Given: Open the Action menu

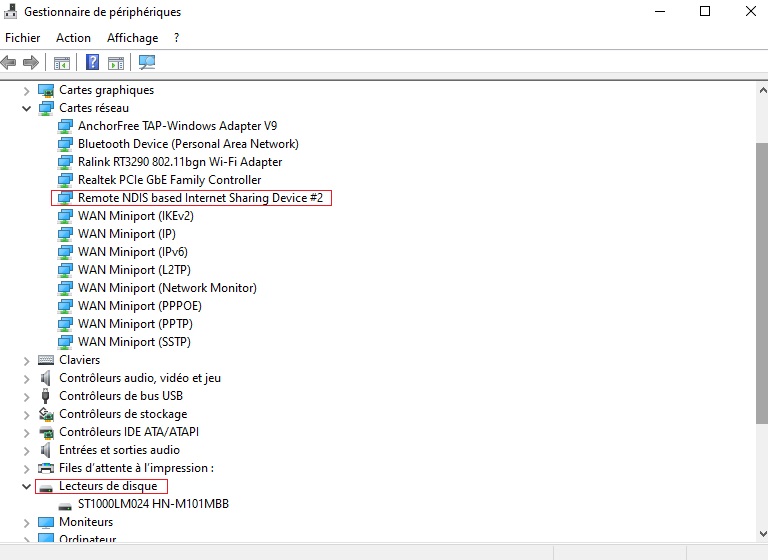Looking at the screenshot, I should pos(73,38).
